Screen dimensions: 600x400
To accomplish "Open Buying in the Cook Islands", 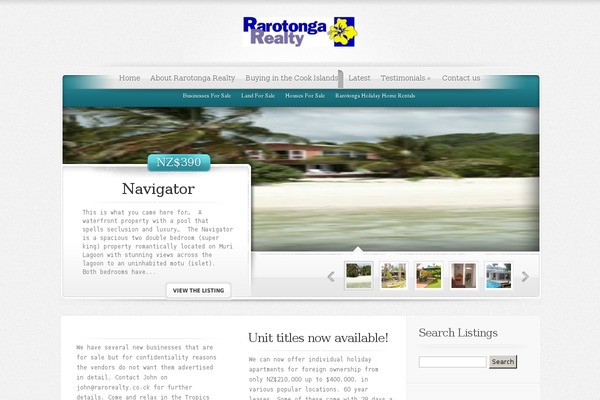I will (x=292, y=78).
